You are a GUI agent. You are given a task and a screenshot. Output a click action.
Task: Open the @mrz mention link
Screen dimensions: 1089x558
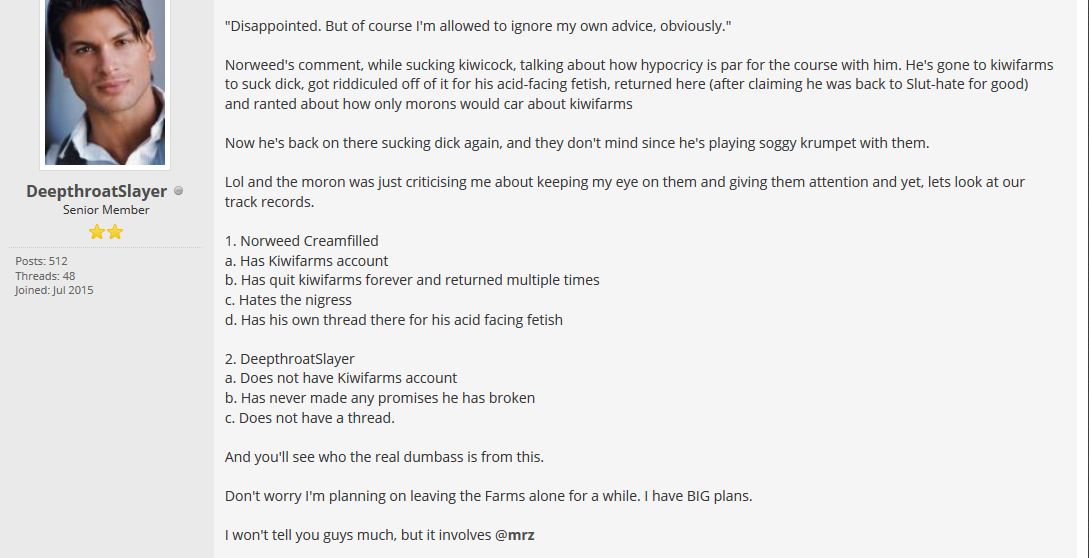click(515, 535)
